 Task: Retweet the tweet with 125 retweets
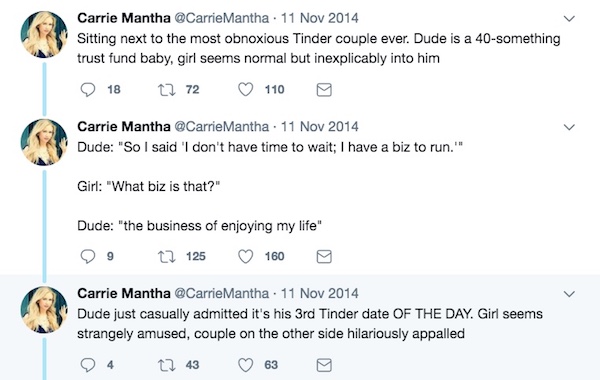pyautogui.click(x=167, y=256)
